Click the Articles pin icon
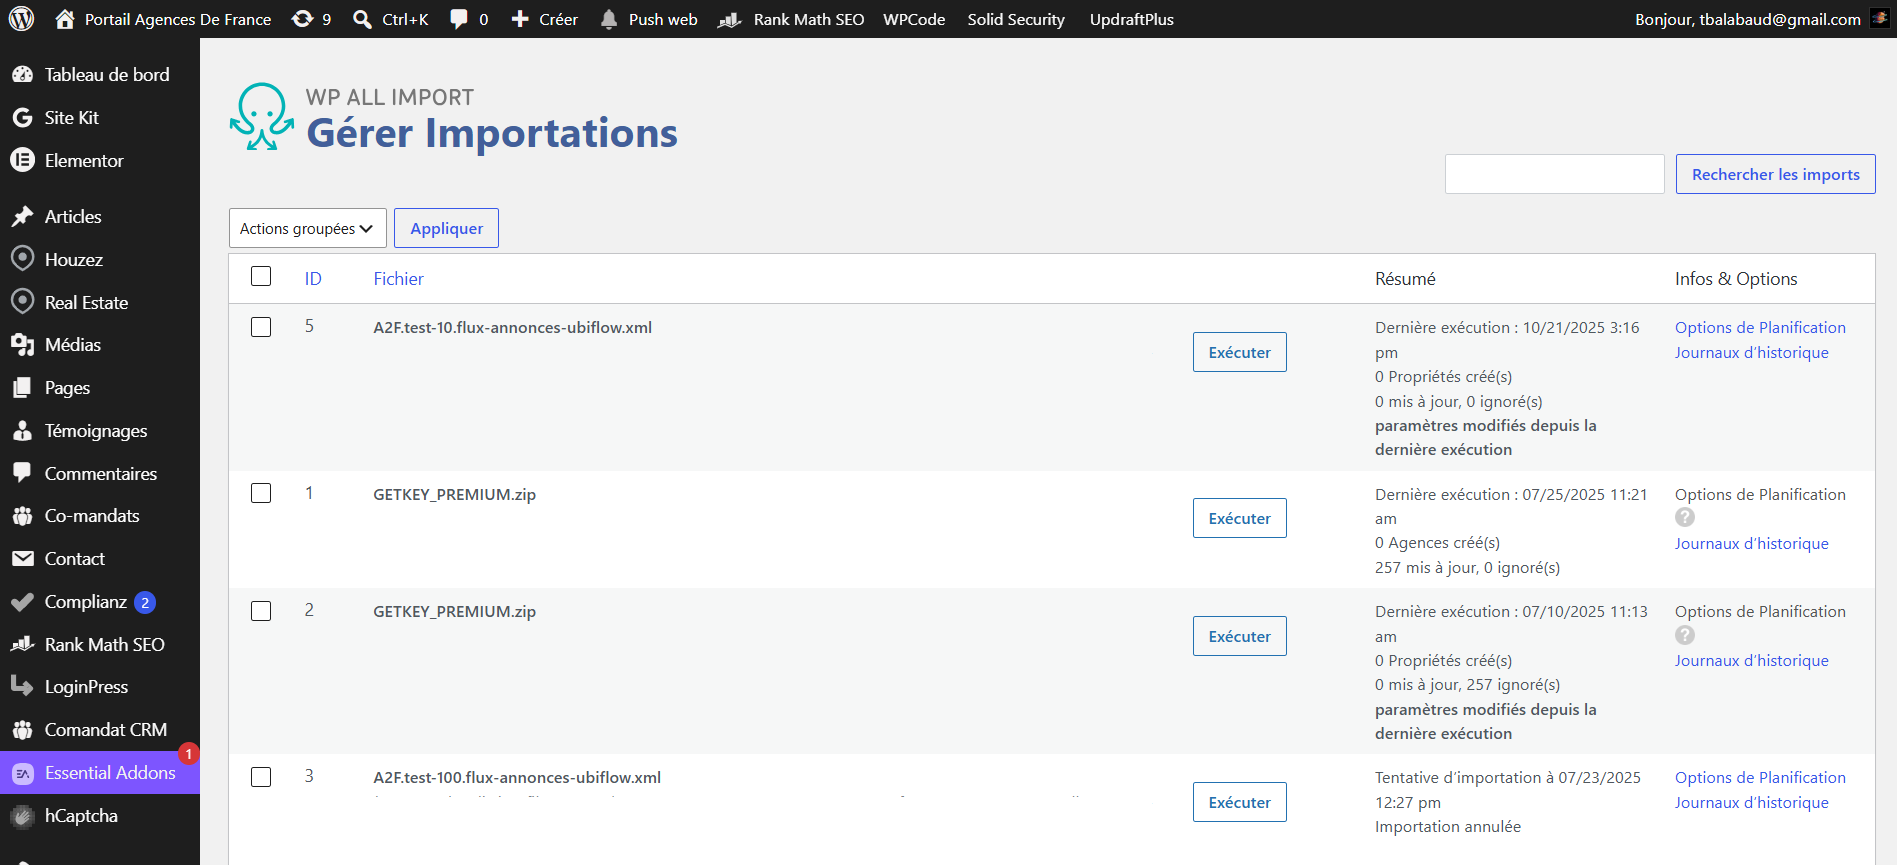 (22, 217)
